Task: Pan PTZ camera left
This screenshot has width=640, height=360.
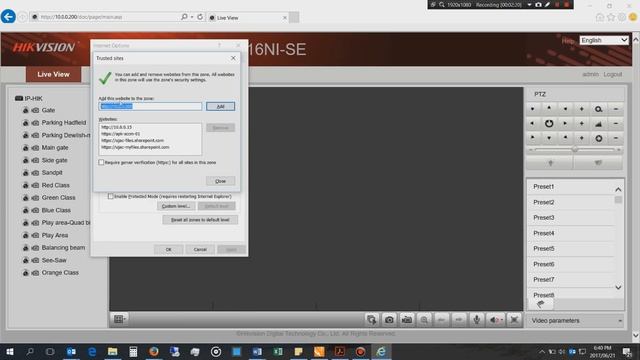Action: (x=532, y=123)
